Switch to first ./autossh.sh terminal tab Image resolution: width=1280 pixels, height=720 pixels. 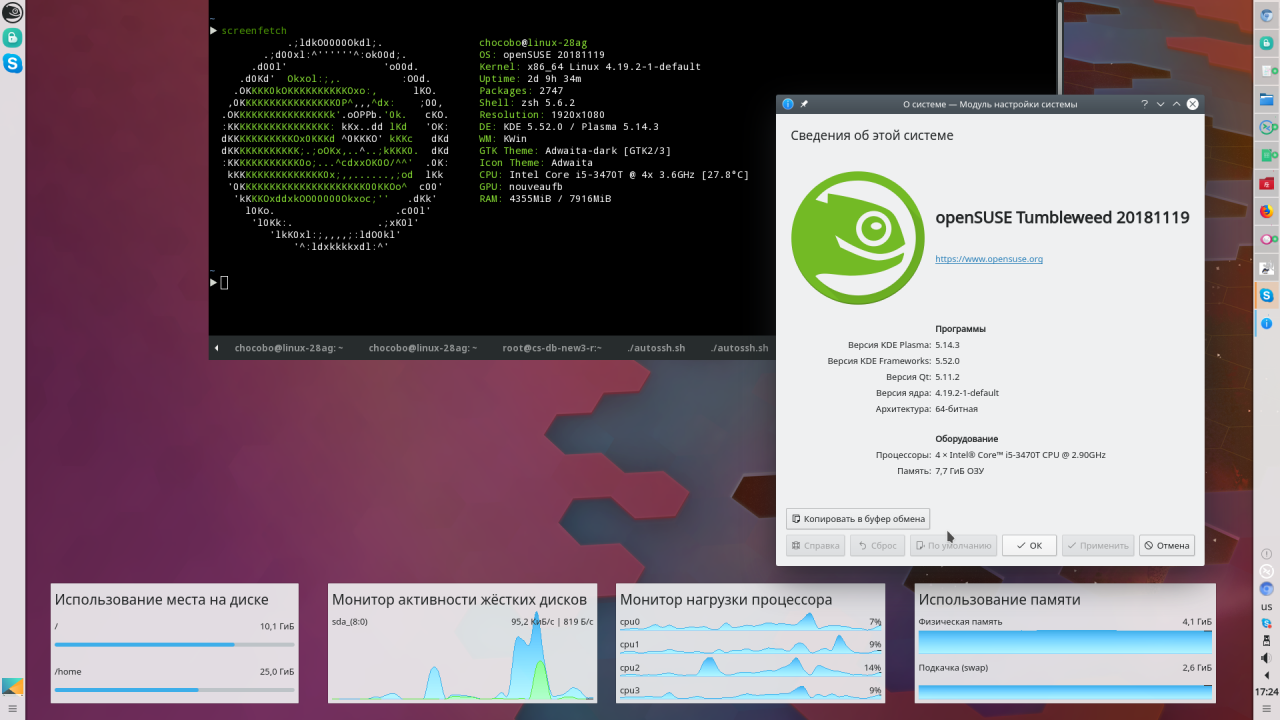click(x=655, y=348)
